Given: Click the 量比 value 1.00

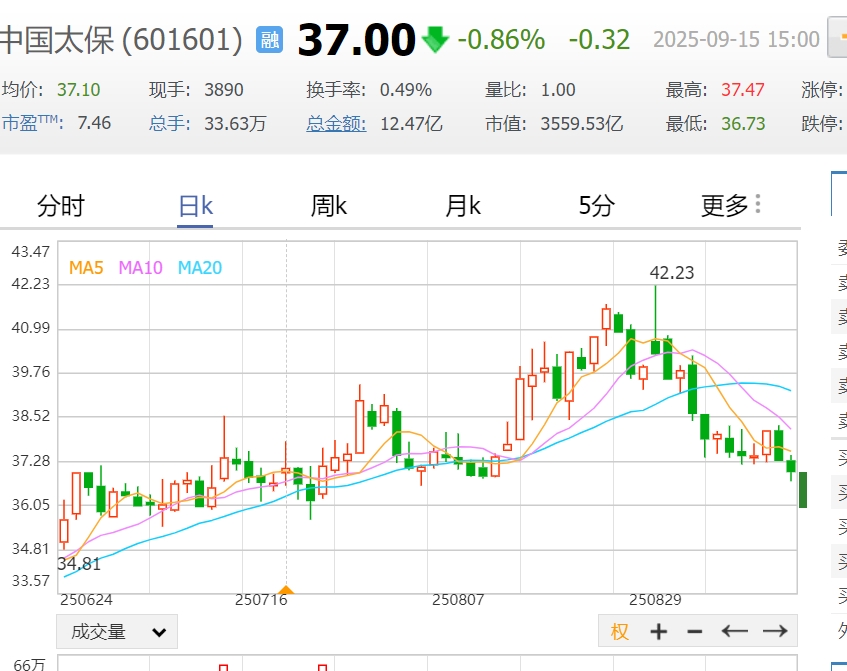Looking at the screenshot, I should pyautogui.click(x=558, y=90).
